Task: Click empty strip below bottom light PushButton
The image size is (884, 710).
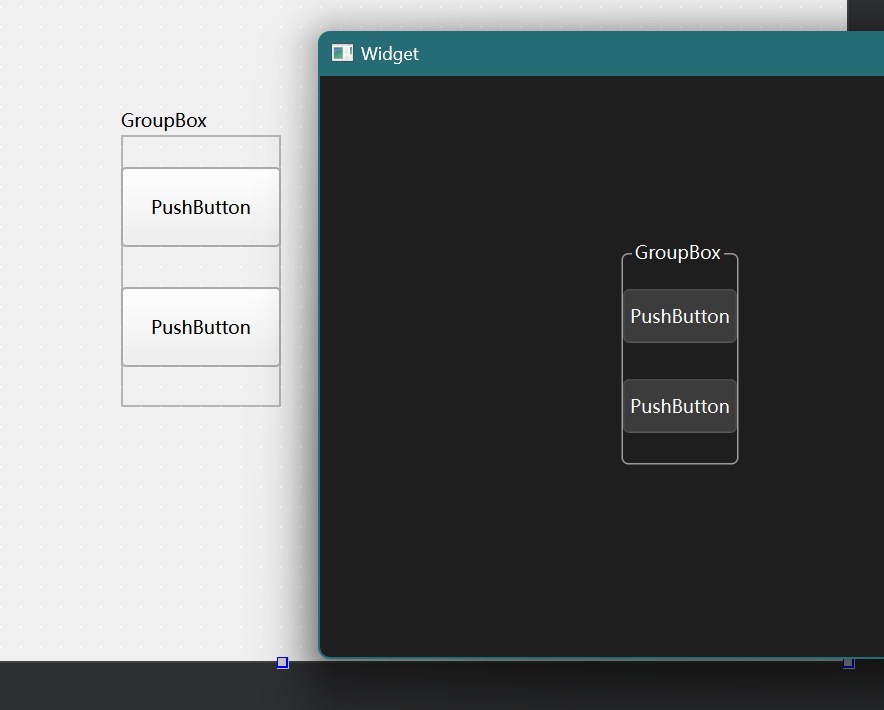Action: coord(201,386)
